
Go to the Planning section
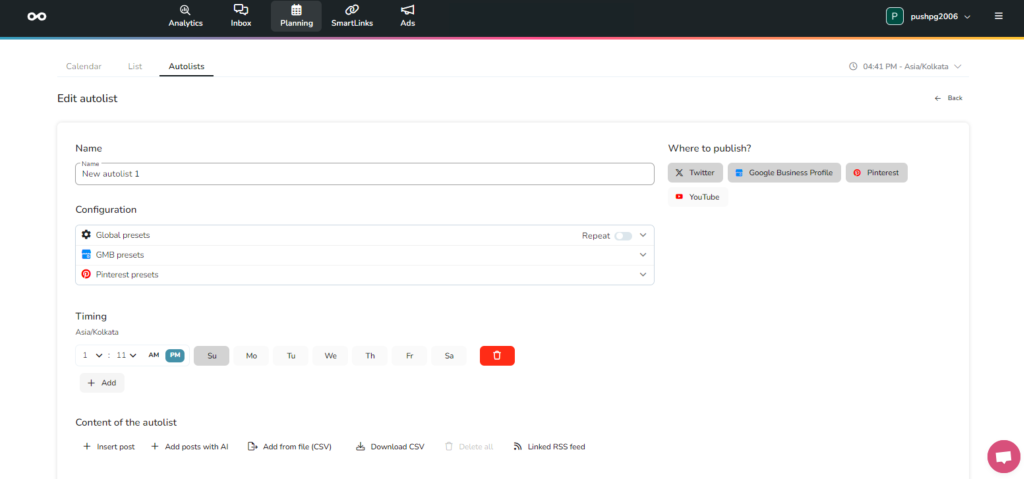[x=296, y=16]
